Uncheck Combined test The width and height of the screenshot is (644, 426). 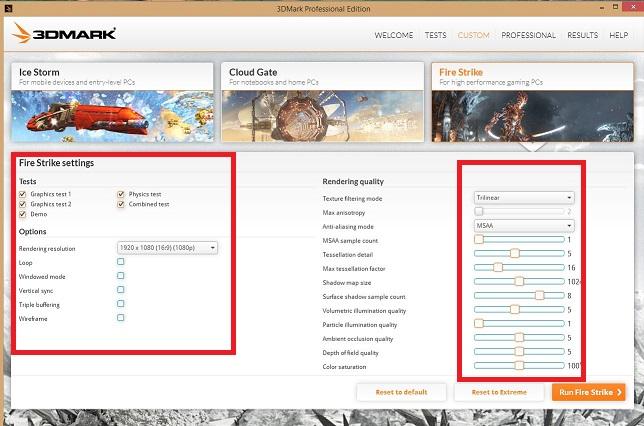[121, 204]
